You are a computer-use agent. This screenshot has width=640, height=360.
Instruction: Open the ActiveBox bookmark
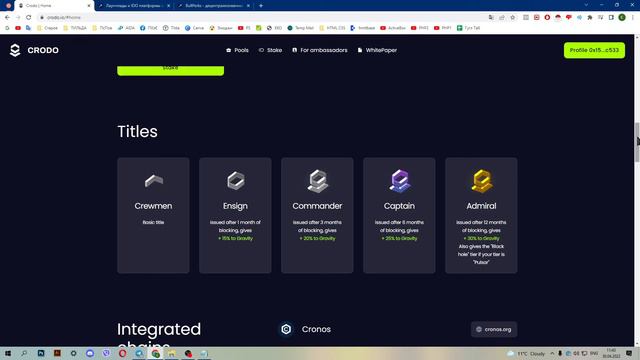393,28
